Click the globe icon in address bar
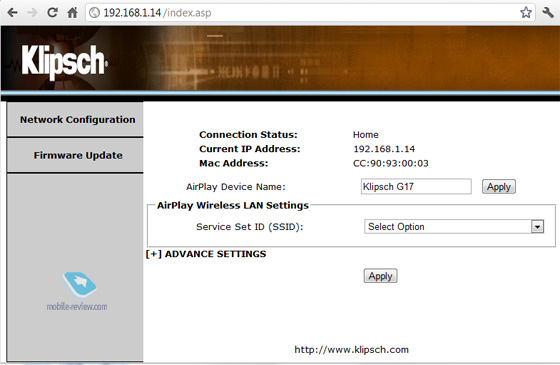 click(x=94, y=13)
